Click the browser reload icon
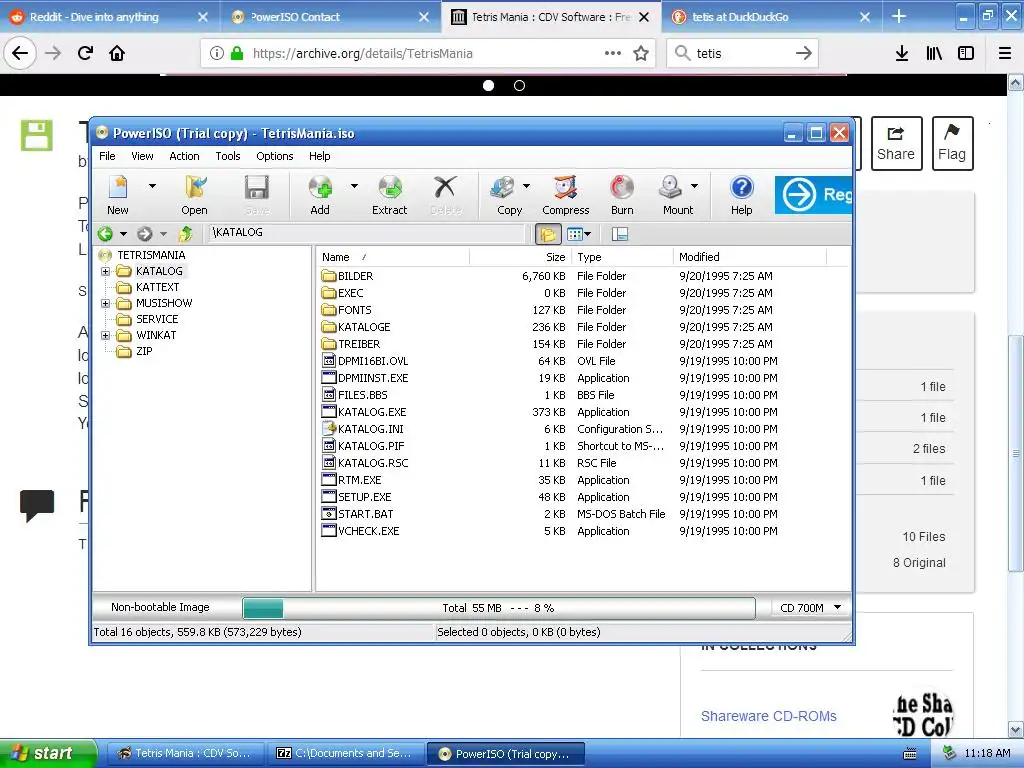The width and height of the screenshot is (1024, 768). point(85,53)
